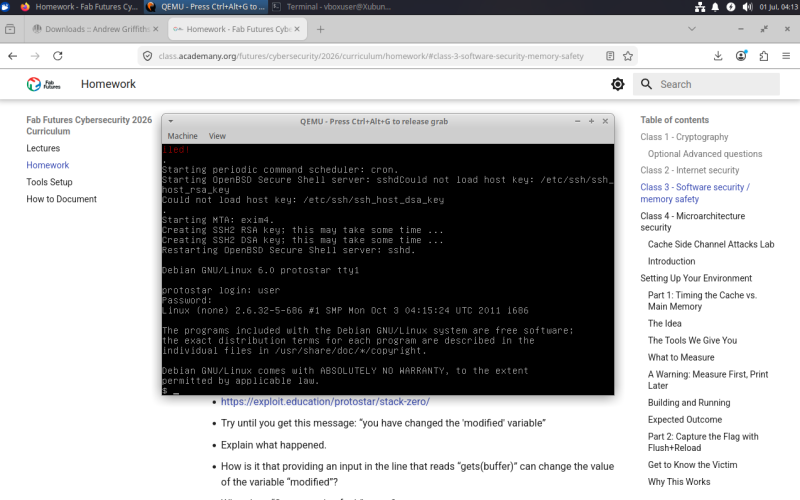Open Lectures in the left sidebar
This screenshot has width=800, height=500.
pos(43,148)
